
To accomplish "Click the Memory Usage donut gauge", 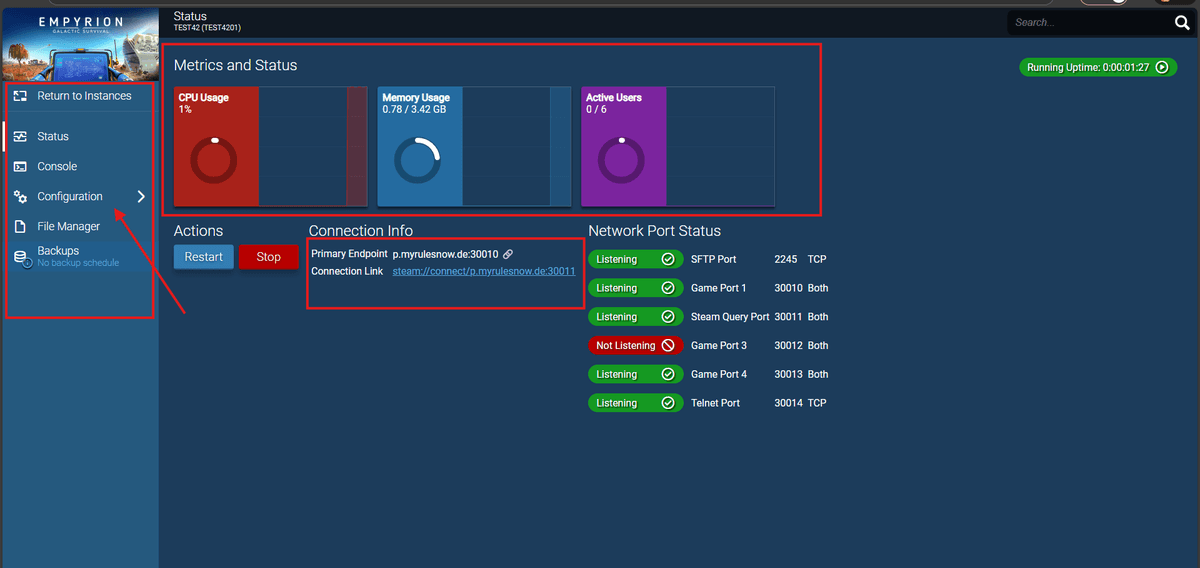I will click(x=417, y=161).
